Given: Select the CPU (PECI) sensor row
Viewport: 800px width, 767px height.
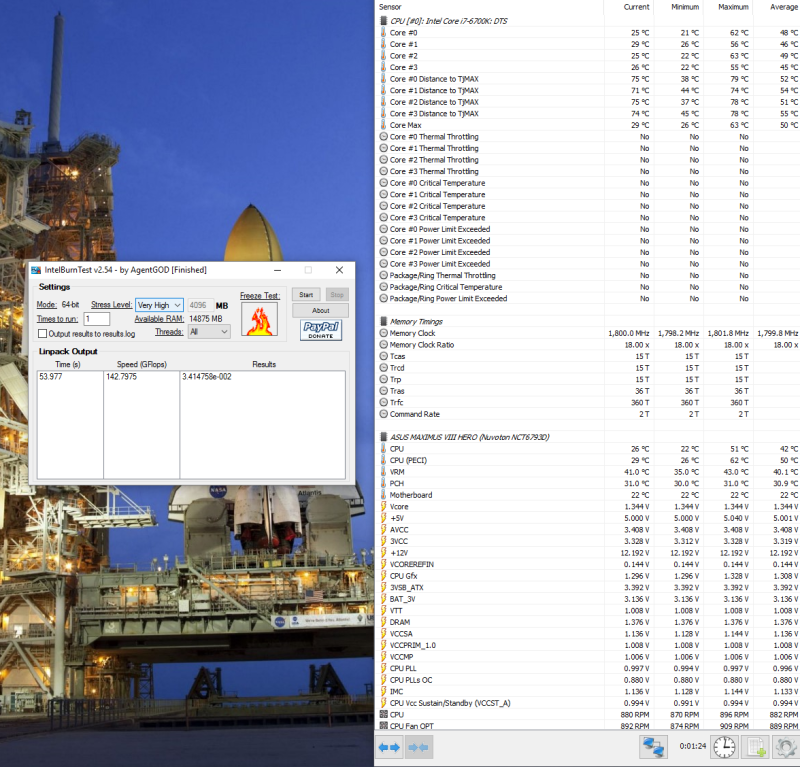Looking at the screenshot, I should [x=588, y=460].
